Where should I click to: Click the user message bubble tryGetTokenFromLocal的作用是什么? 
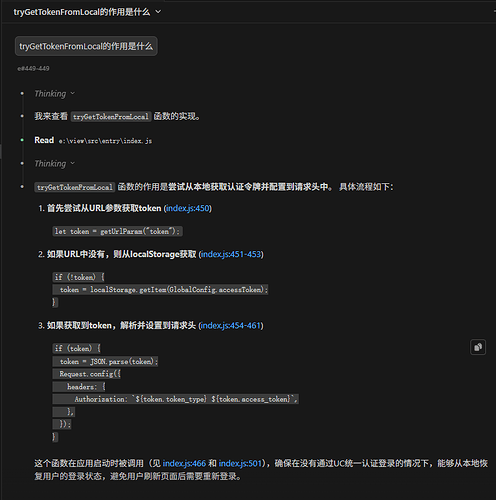86,46
